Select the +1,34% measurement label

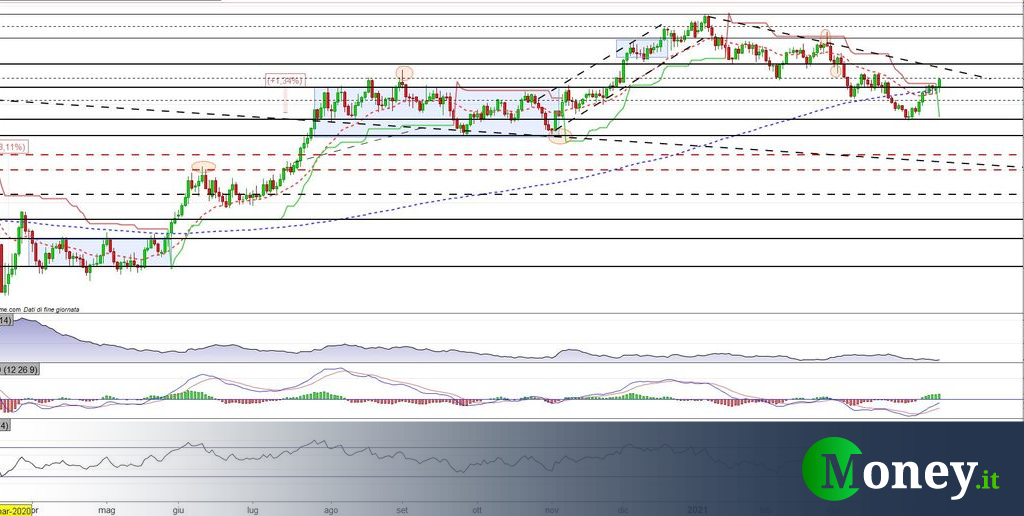click(x=285, y=80)
